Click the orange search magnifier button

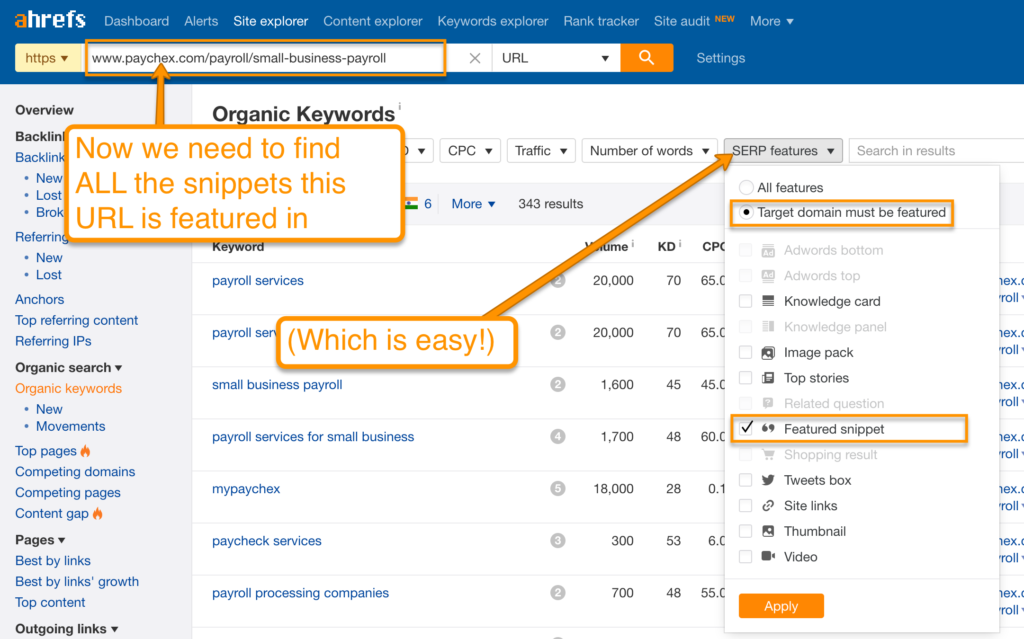647,57
